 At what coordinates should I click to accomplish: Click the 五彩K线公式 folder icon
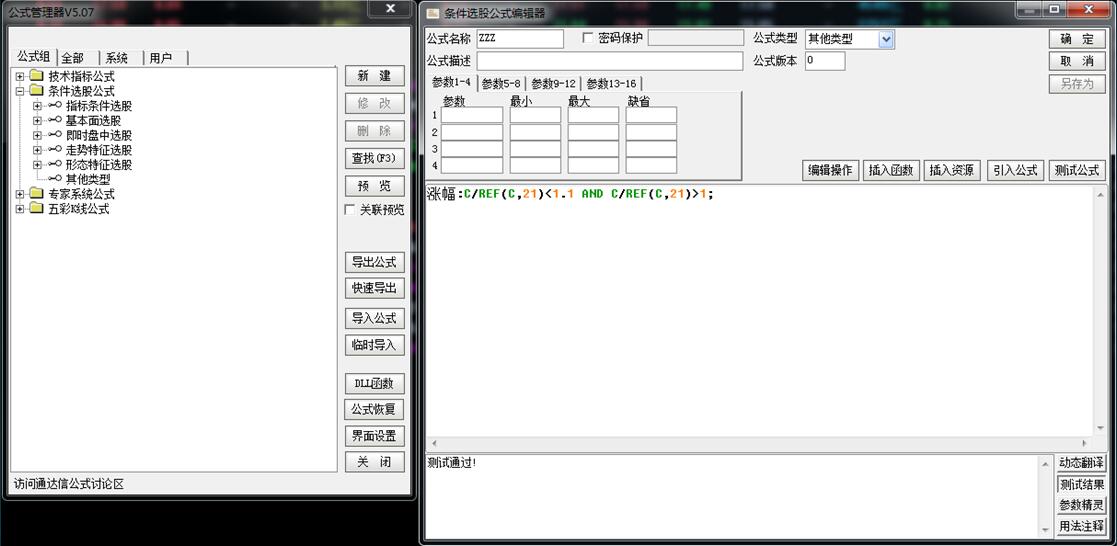(36, 208)
